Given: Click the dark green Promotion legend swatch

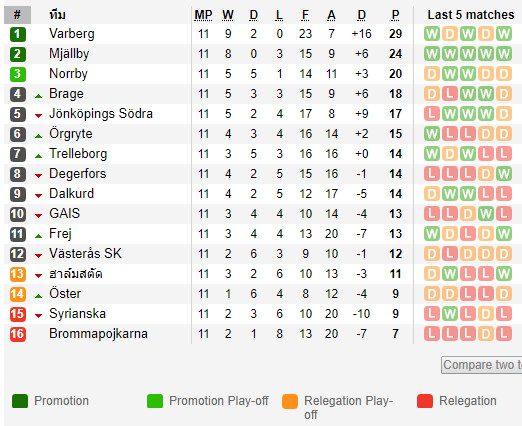Looking at the screenshot, I should (x=20, y=401).
